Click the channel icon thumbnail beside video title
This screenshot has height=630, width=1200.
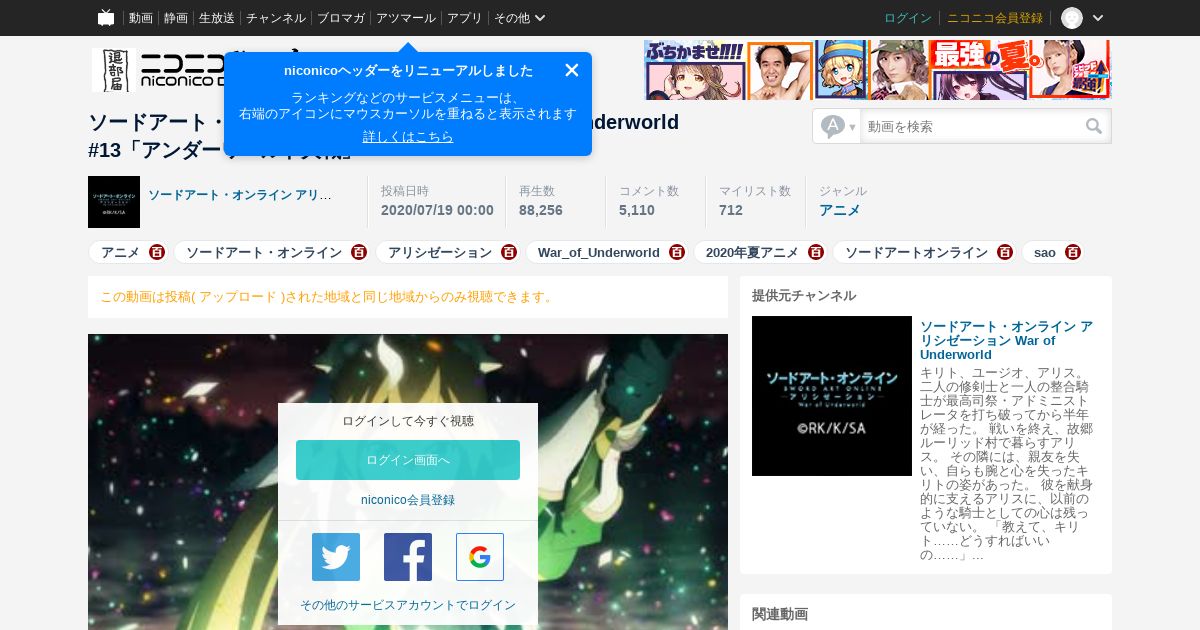coord(114,202)
